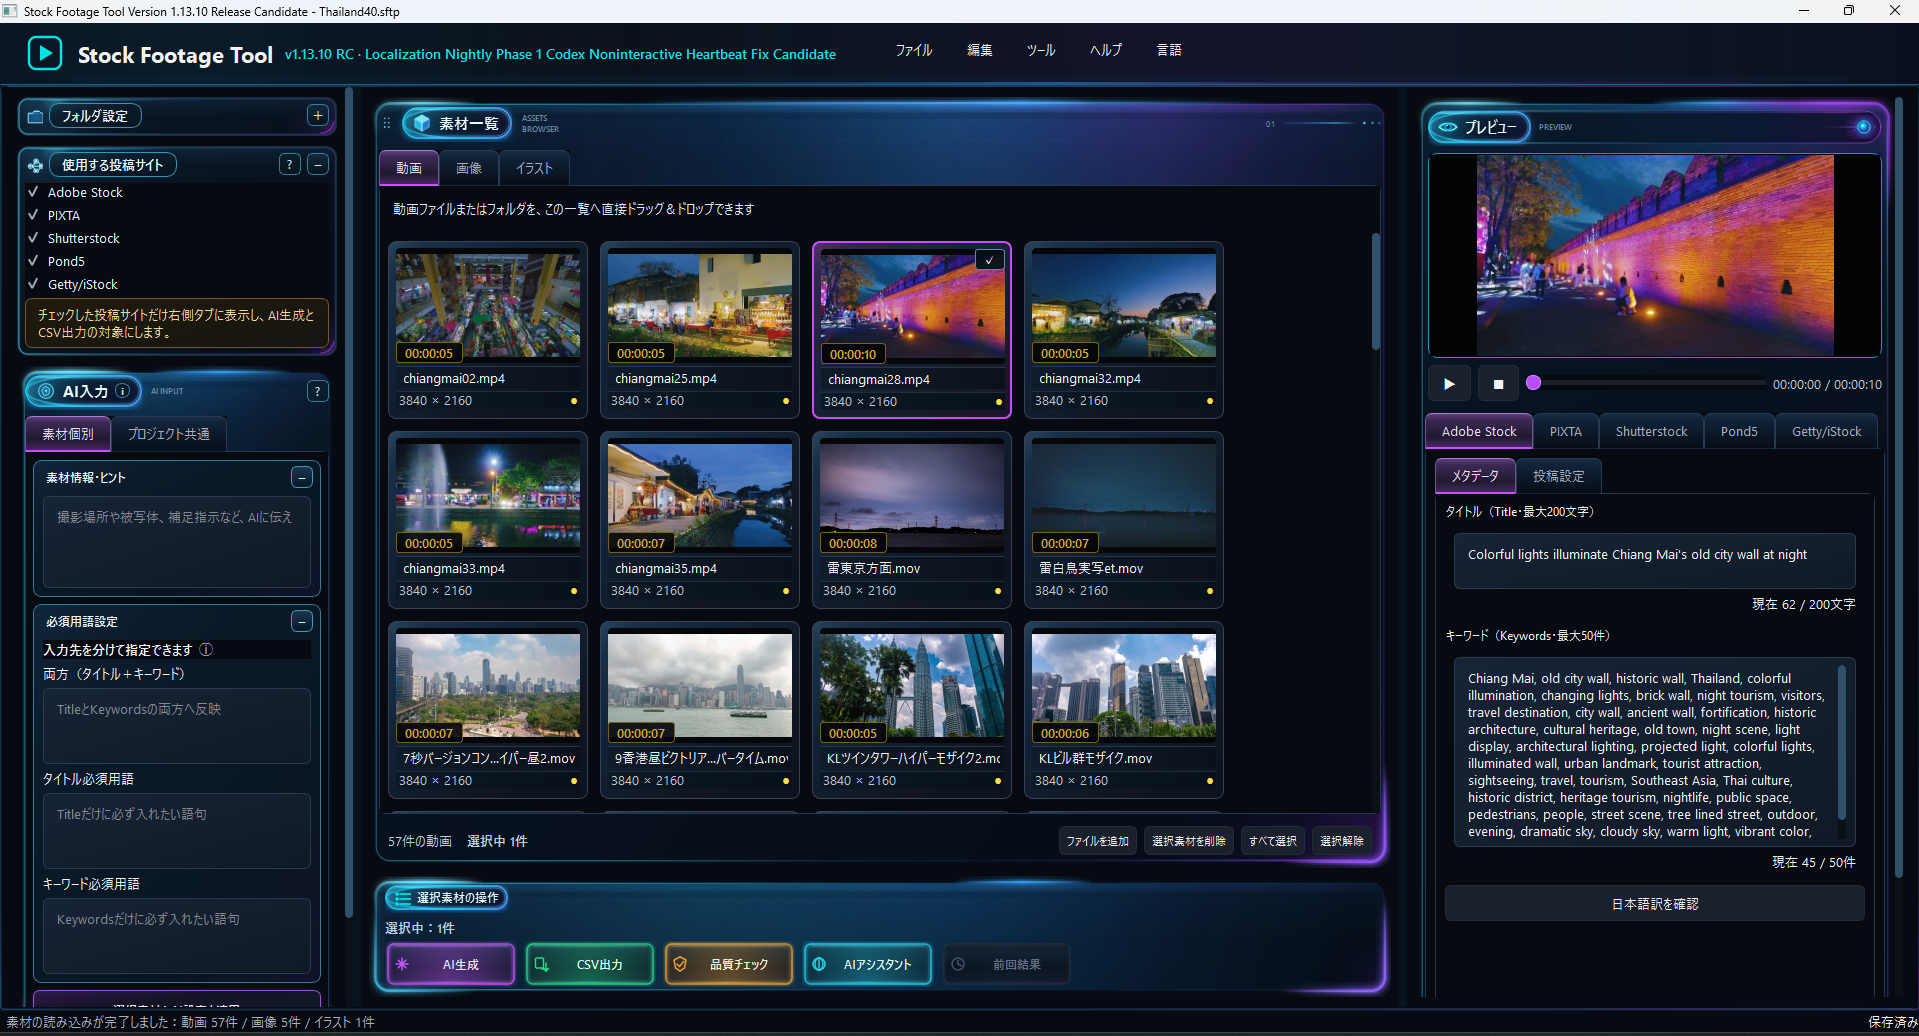1919x1036 pixels.
Task: Click the Stock Footage Tool logo icon
Action: (x=45, y=53)
